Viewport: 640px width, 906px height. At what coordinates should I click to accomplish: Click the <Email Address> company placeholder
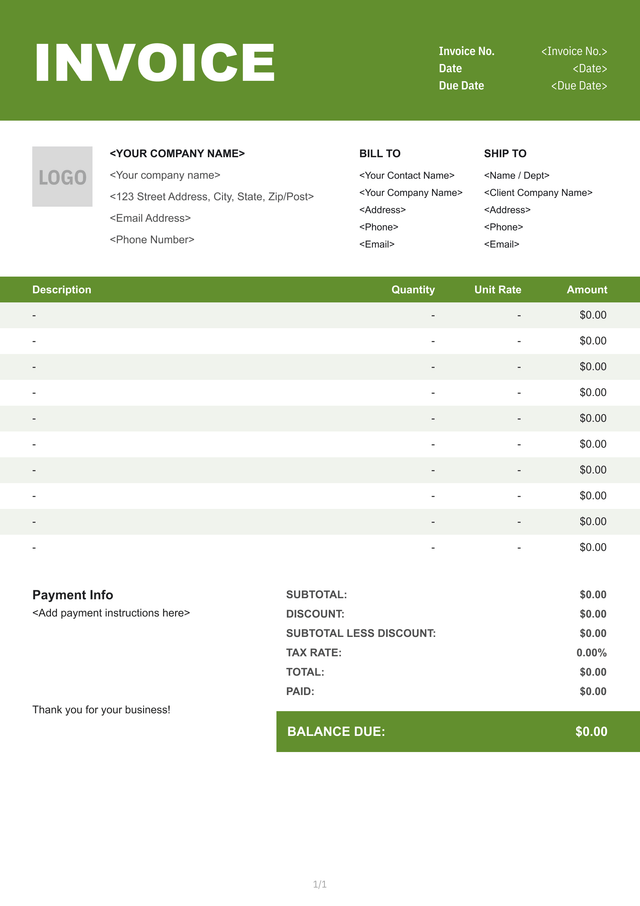point(150,218)
